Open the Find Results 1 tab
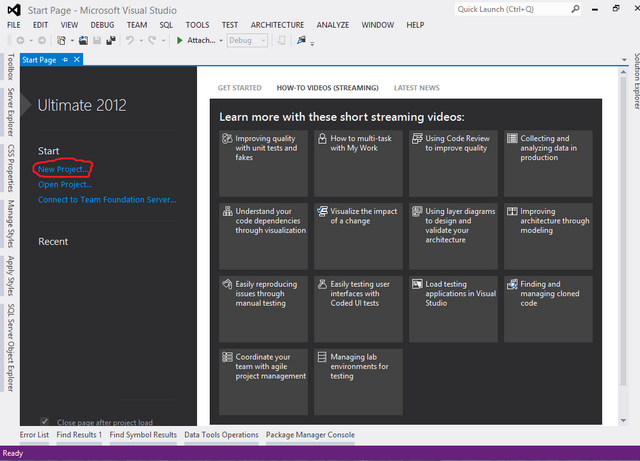Screen dimensions: 640x461 79,435
